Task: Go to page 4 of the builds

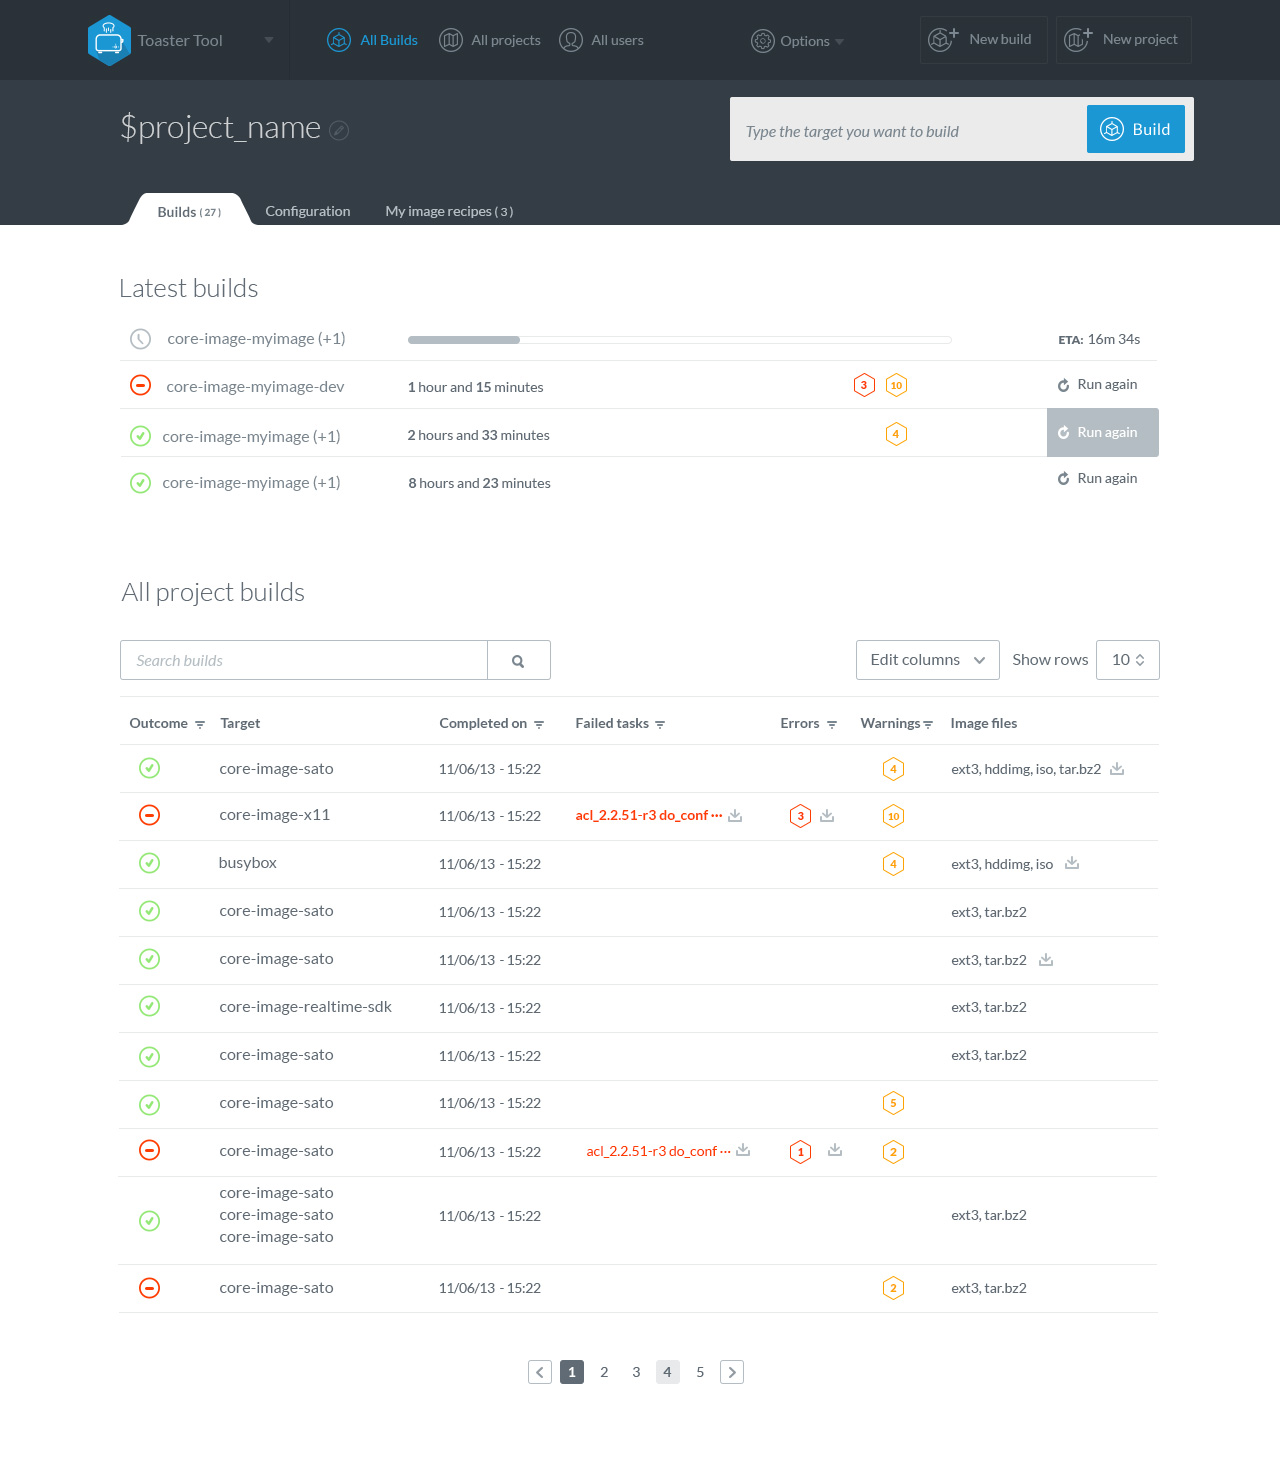Action: pyautogui.click(x=667, y=1372)
